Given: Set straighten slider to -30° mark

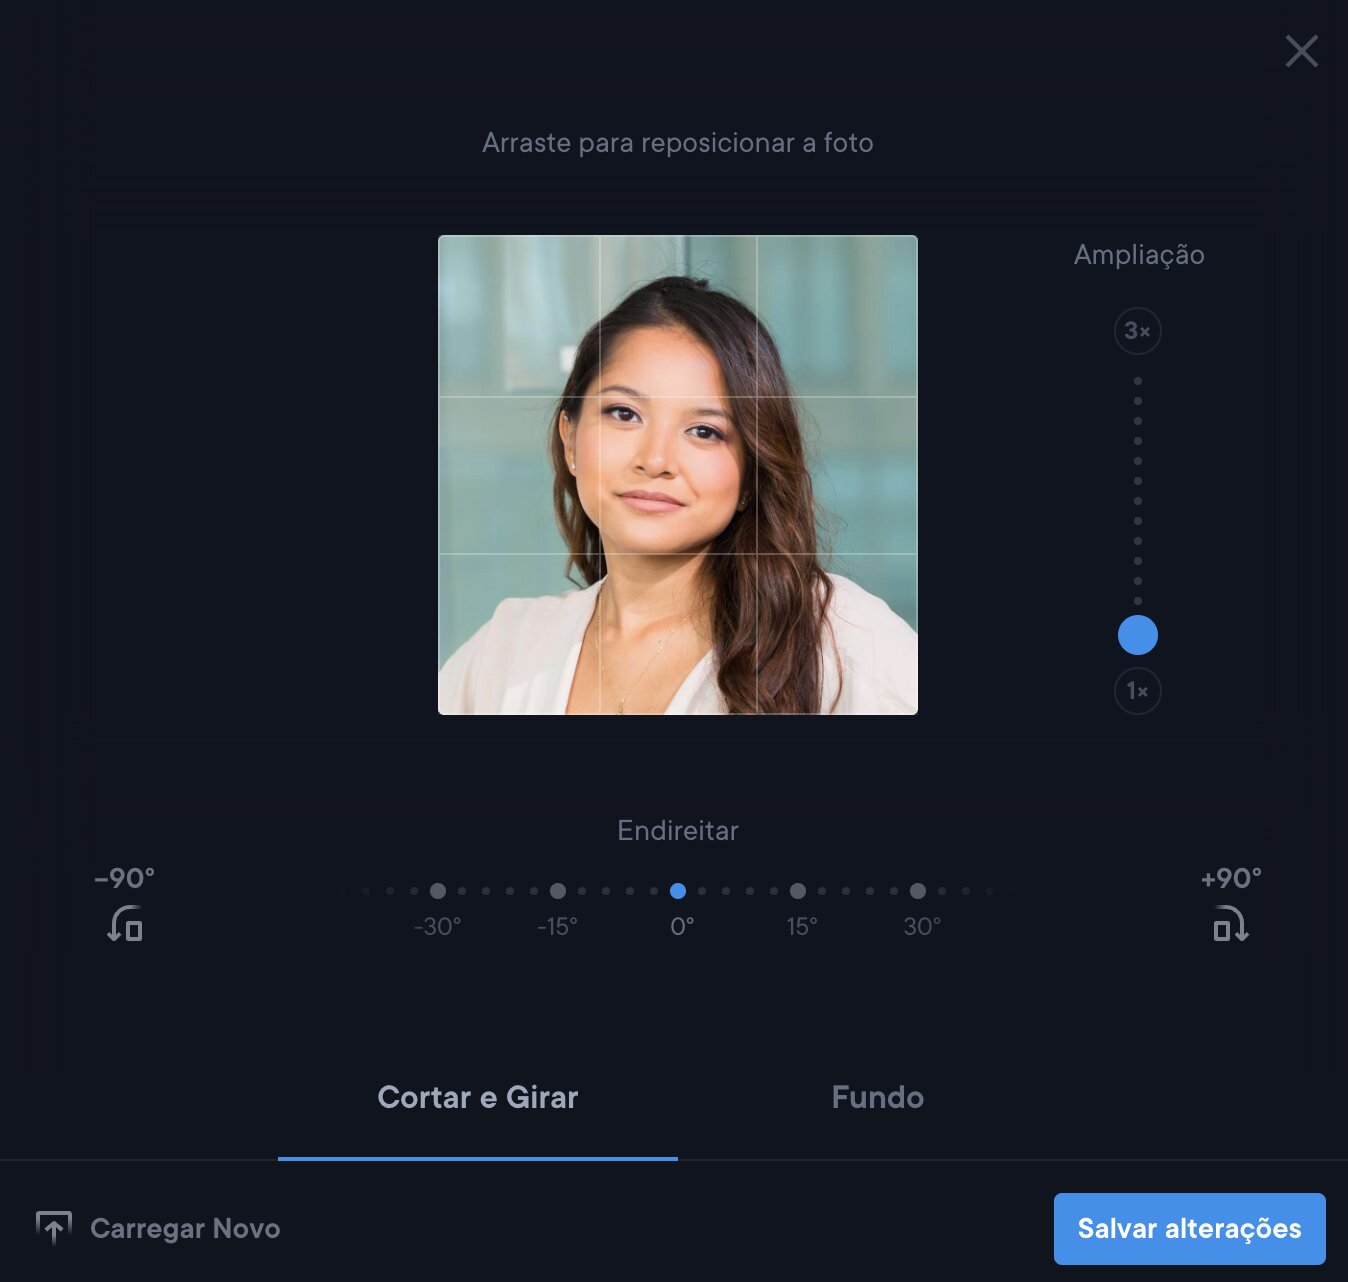Looking at the screenshot, I should tap(438, 891).
